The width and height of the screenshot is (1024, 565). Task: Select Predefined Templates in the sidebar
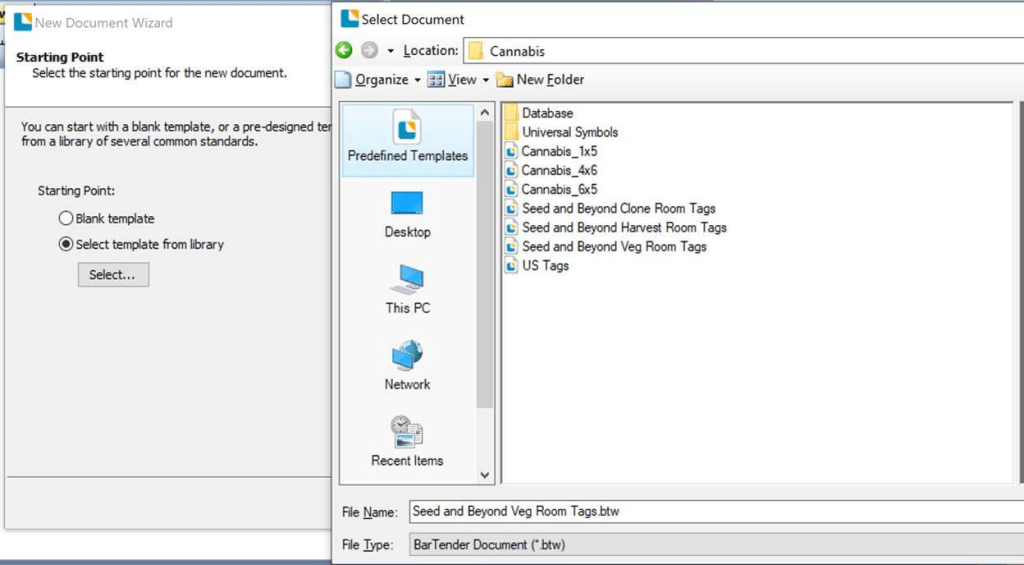pyautogui.click(x=408, y=138)
